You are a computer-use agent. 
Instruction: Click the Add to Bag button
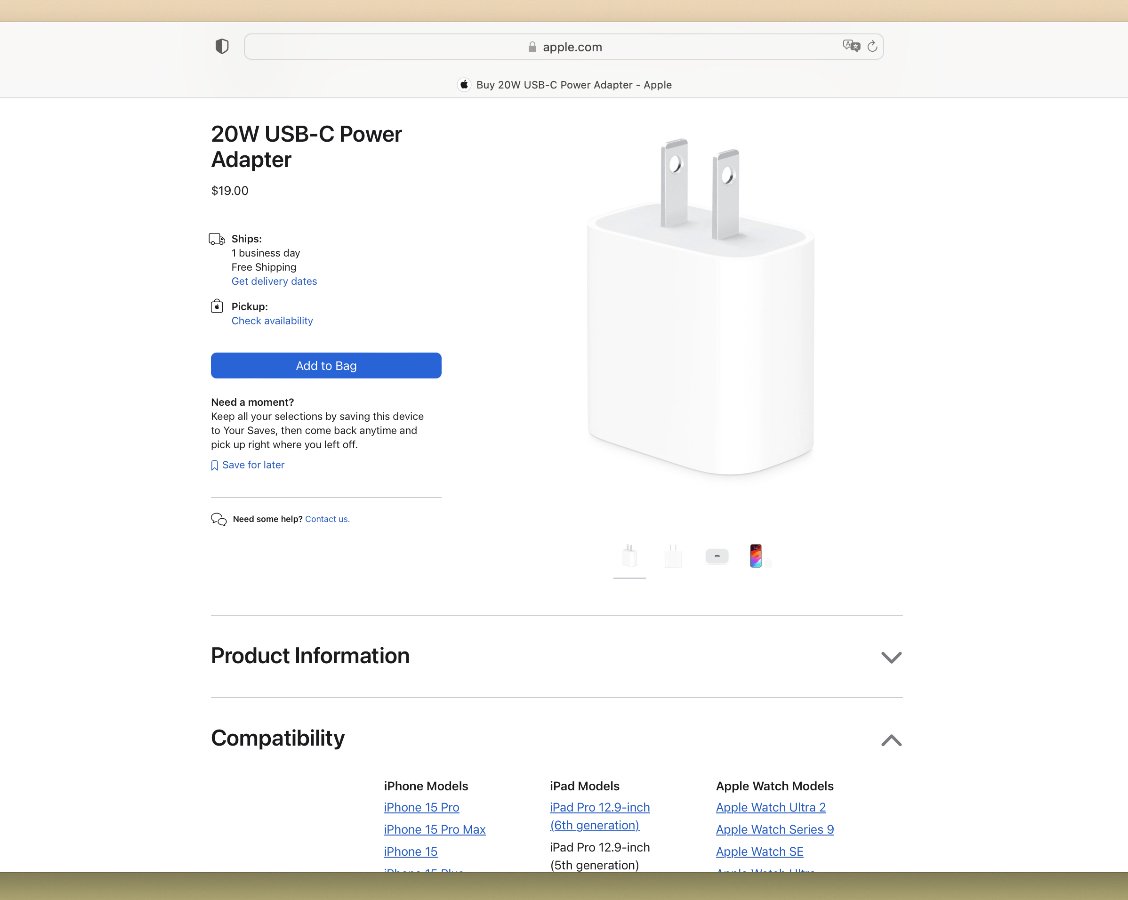coord(326,365)
